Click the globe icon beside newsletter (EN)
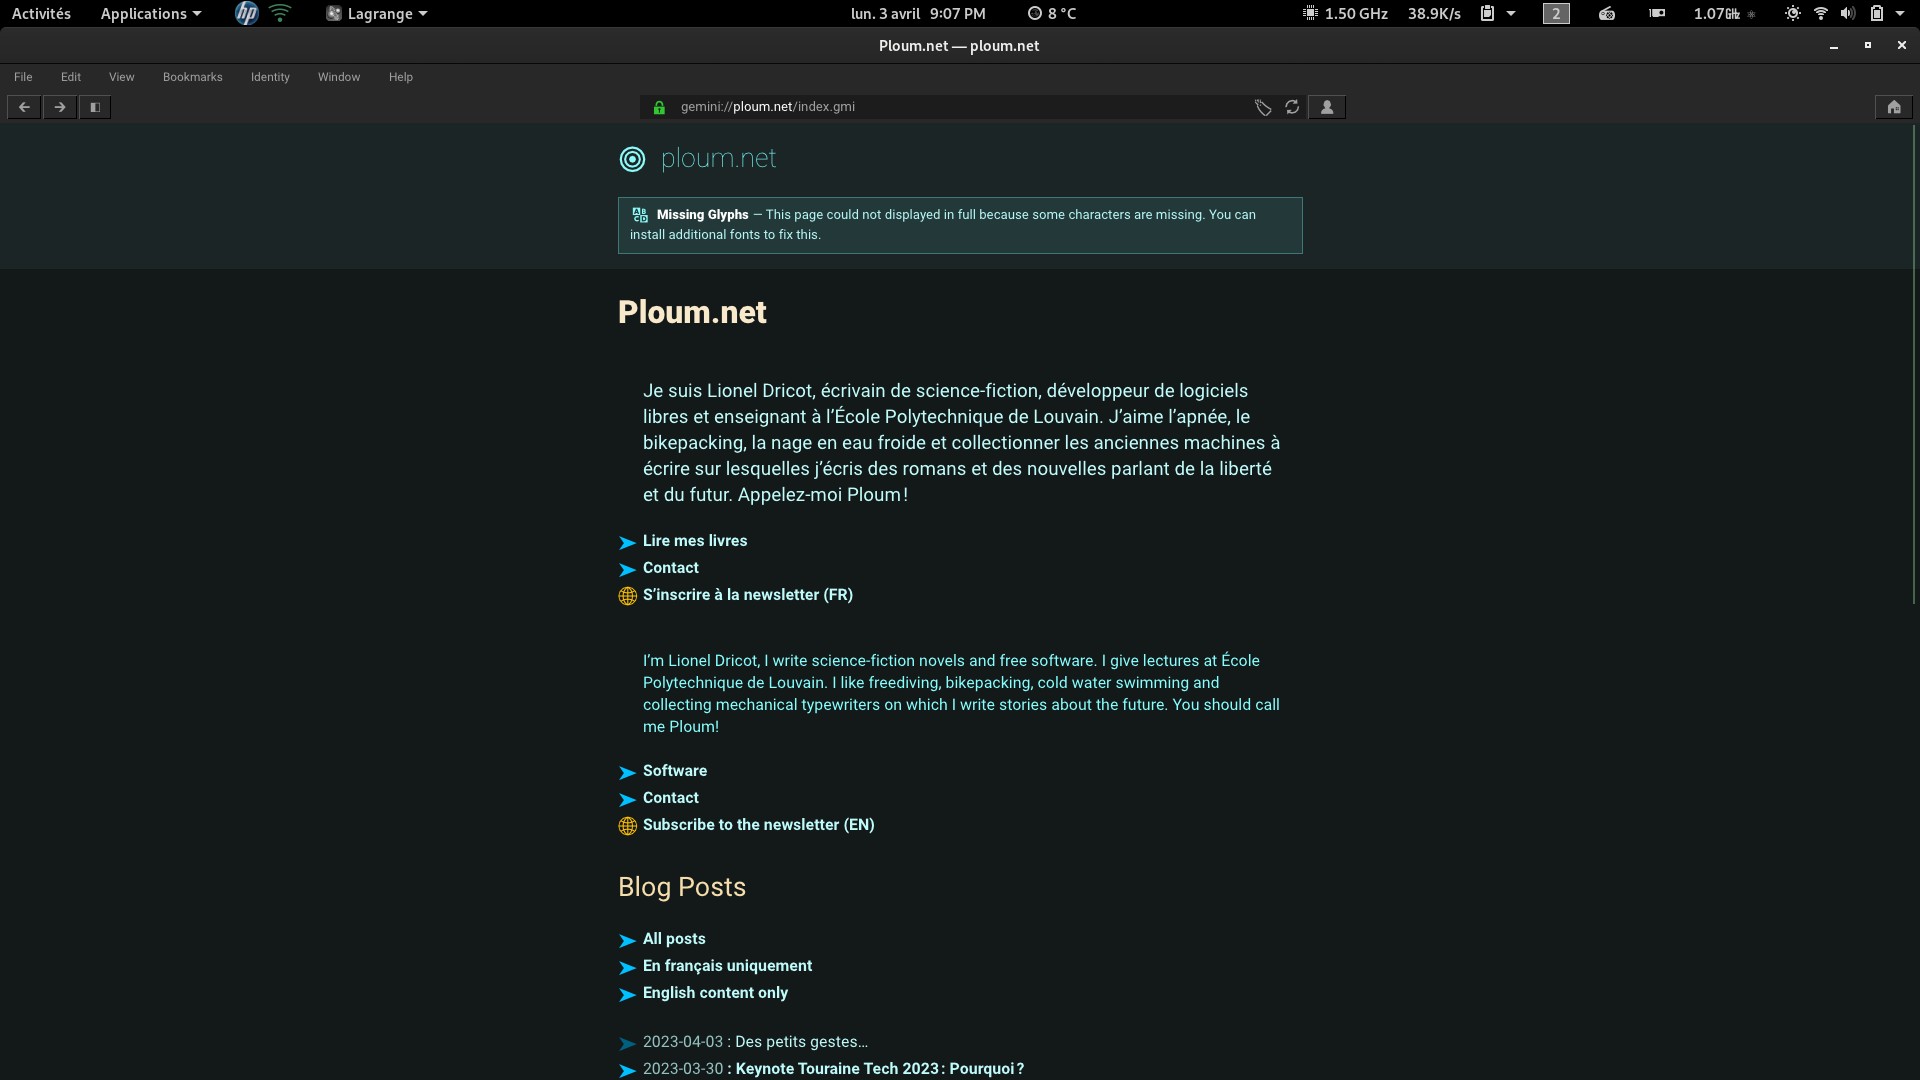This screenshot has height=1080, width=1920. pyautogui.click(x=627, y=826)
